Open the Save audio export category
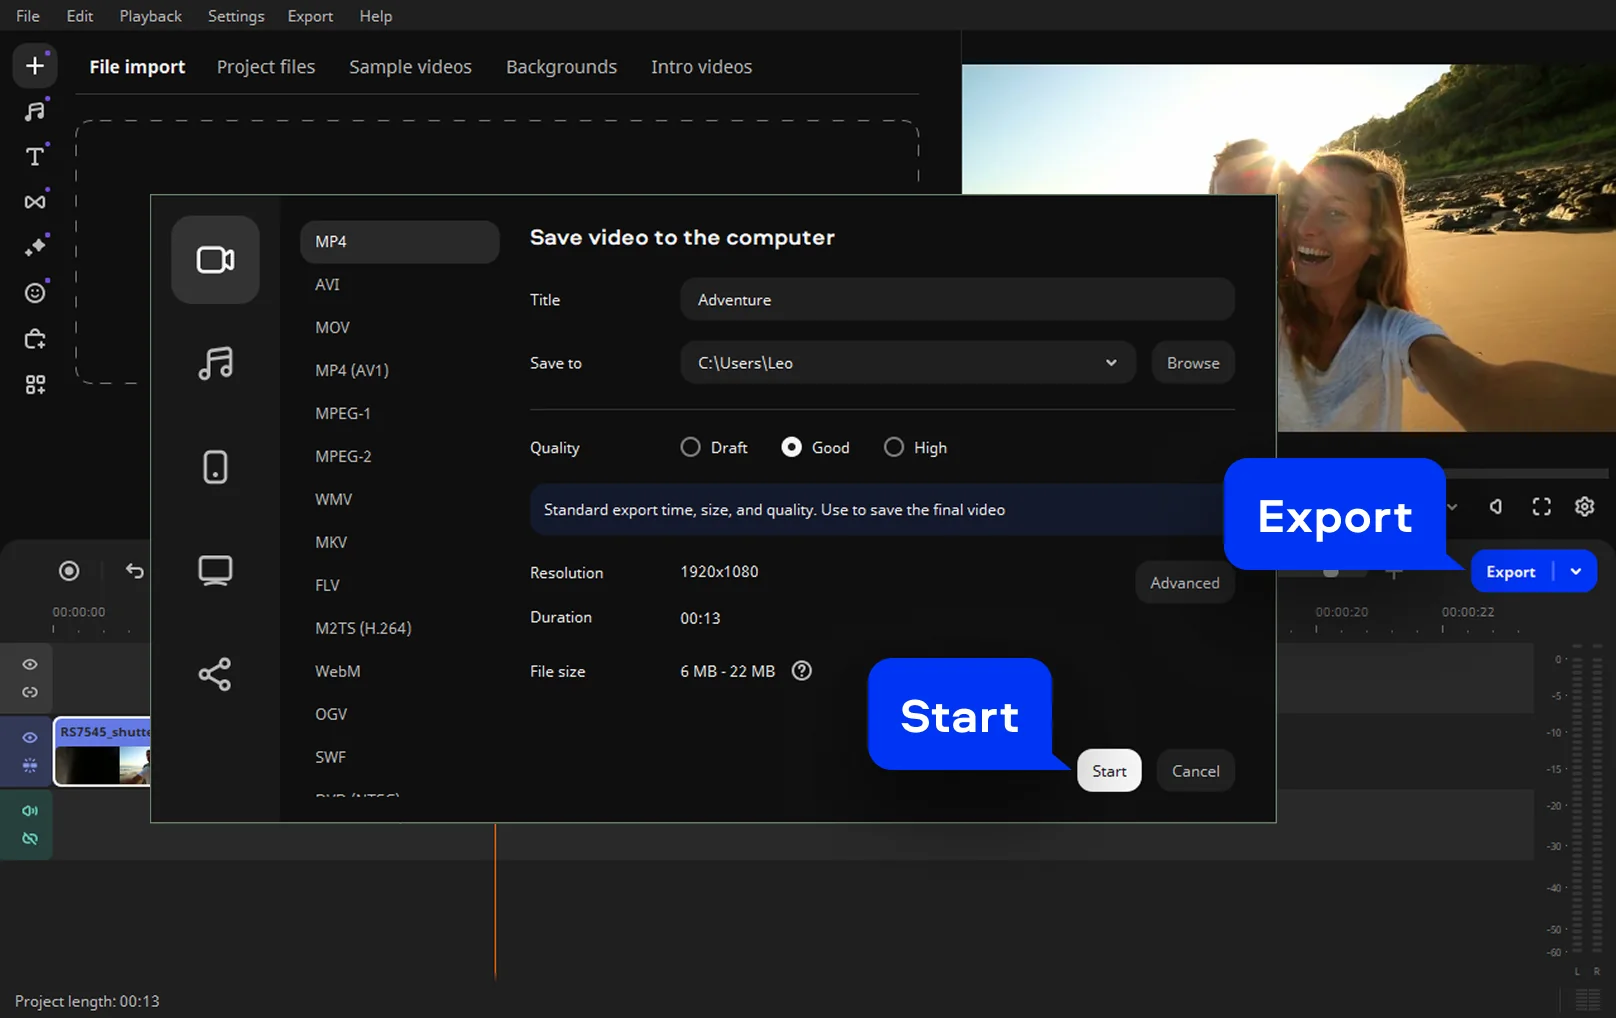 point(215,363)
